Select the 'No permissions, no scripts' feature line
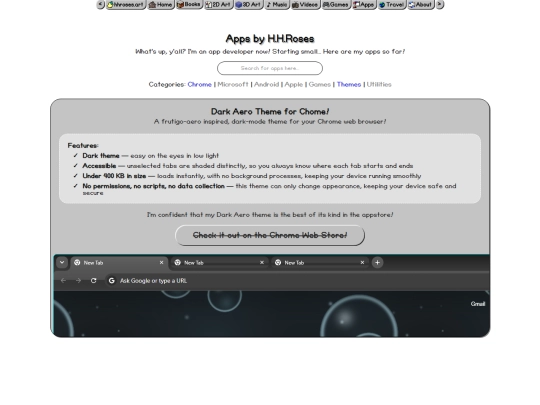540x405 pixels. [269, 189]
